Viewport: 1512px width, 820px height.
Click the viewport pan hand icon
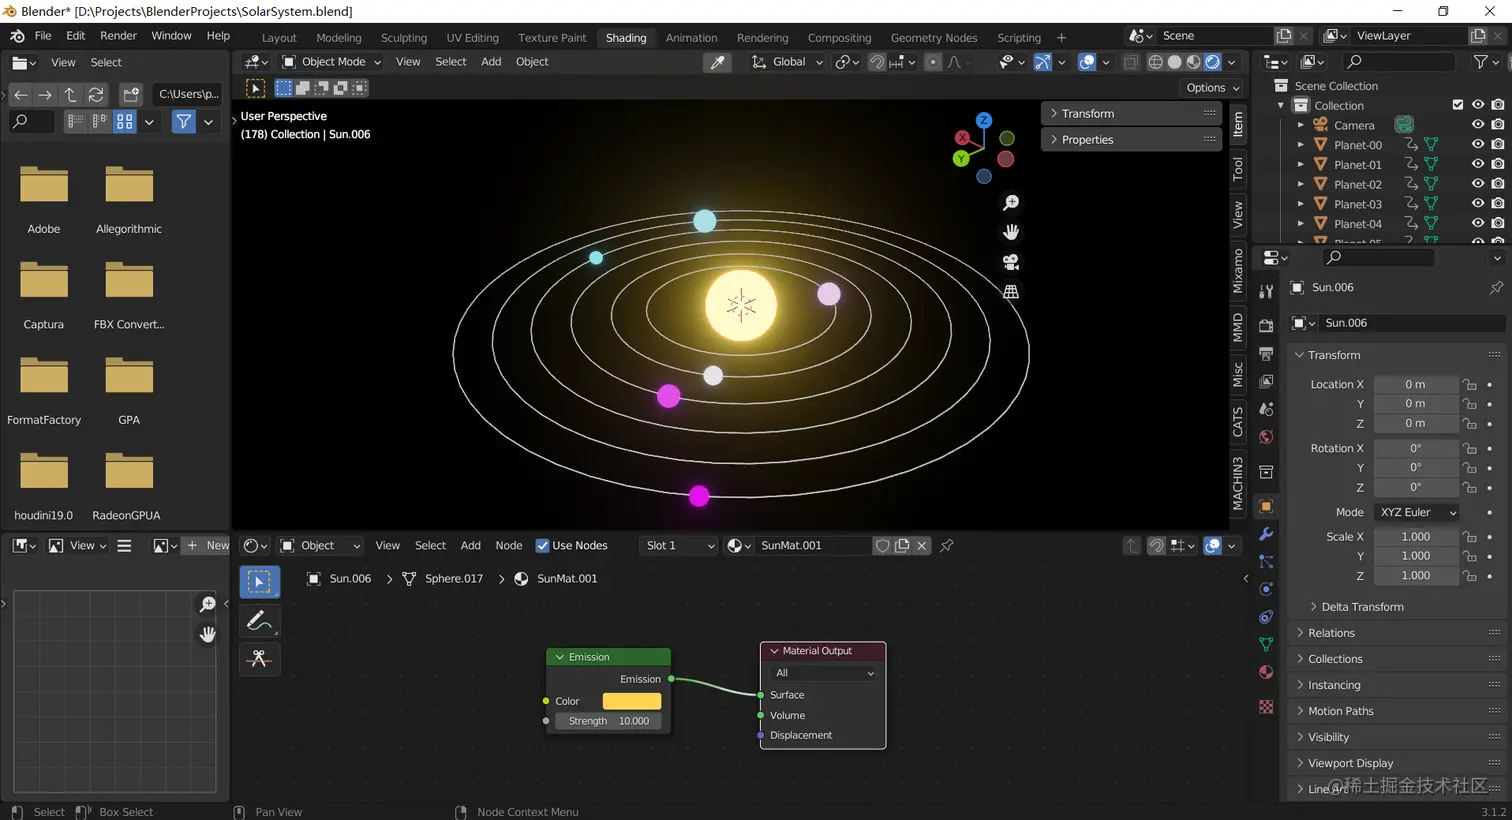click(1011, 232)
